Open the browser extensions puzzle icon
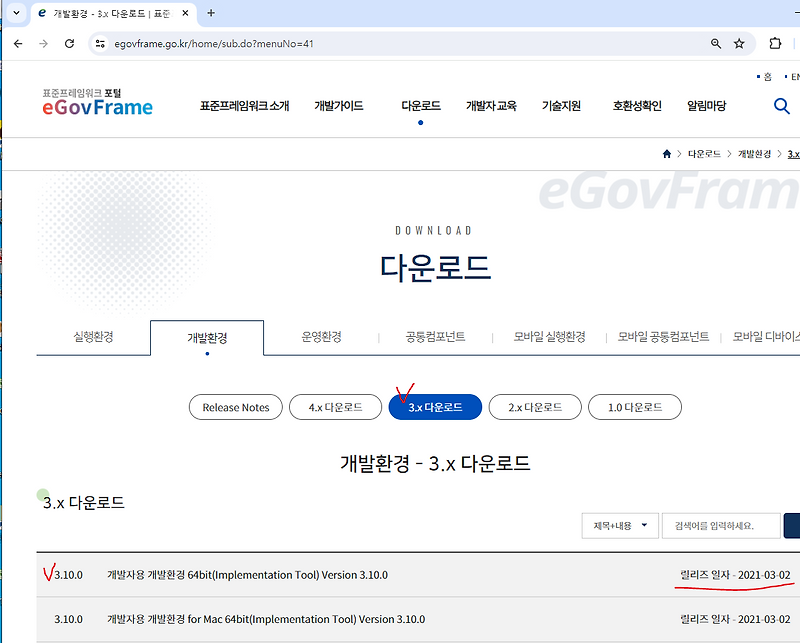The height and width of the screenshot is (643, 800). coord(775,44)
